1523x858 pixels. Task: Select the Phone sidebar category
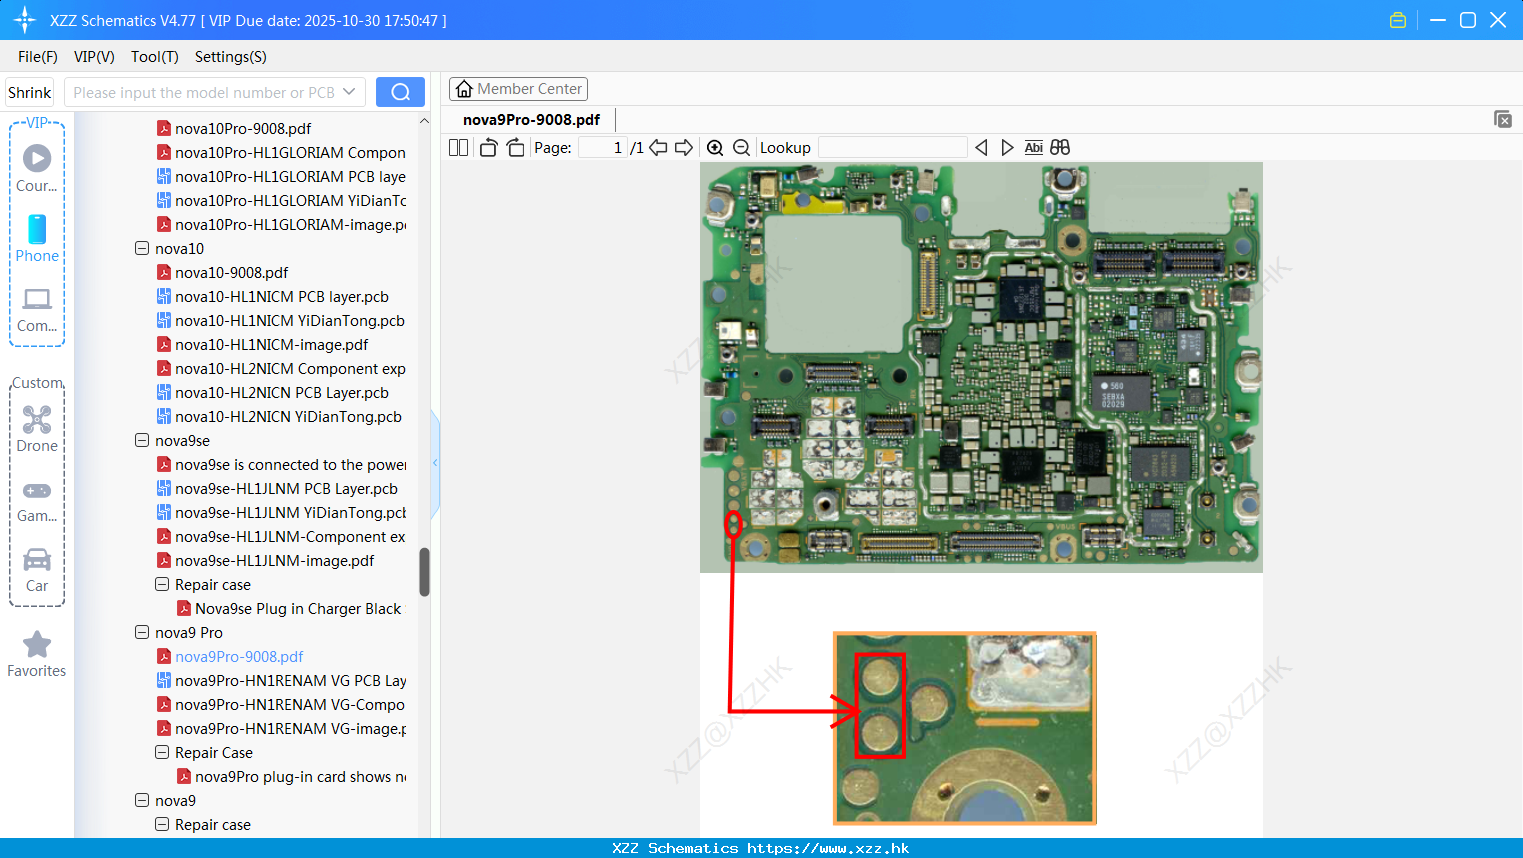(x=37, y=239)
